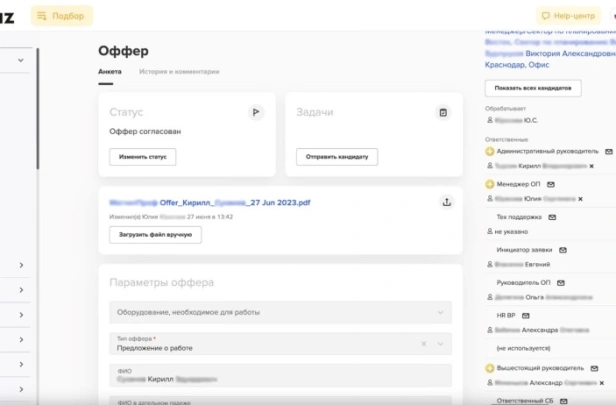Click the Отправить кандидату button

pos(337,157)
